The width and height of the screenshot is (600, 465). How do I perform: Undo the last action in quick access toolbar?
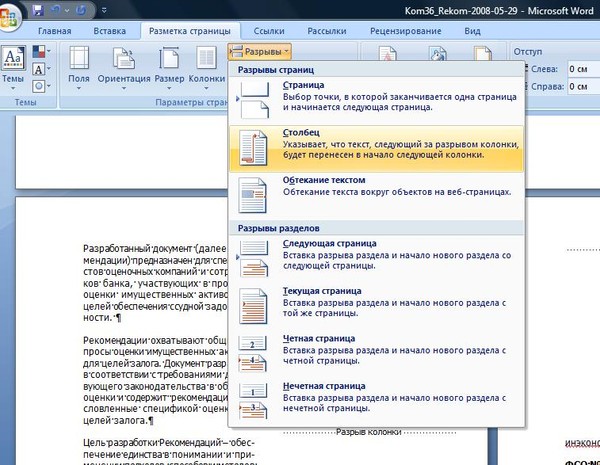click(x=55, y=10)
